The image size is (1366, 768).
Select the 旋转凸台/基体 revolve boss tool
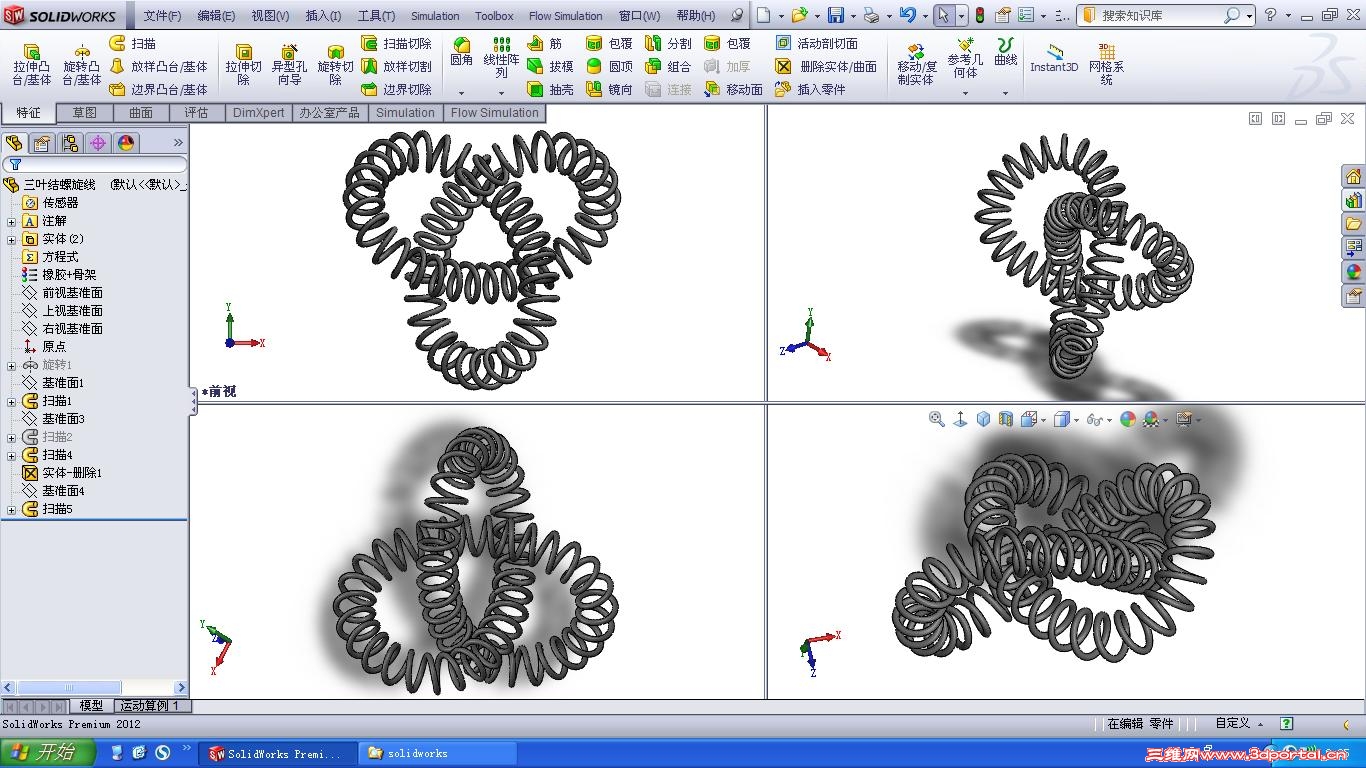click(x=82, y=65)
